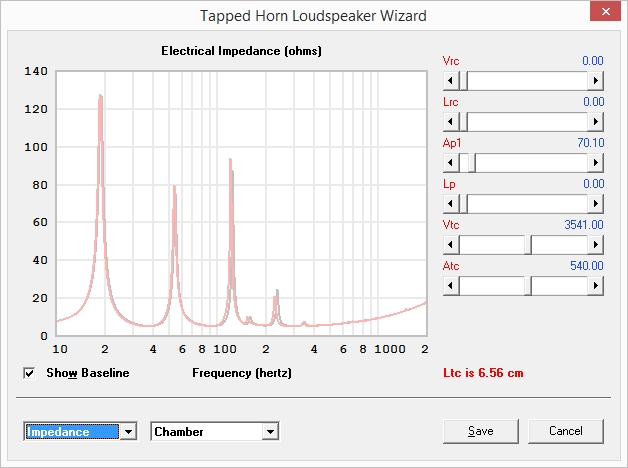The height and width of the screenshot is (468, 628).
Task: Click the right arrow of the Vtc slider
Action: point(596,244)
